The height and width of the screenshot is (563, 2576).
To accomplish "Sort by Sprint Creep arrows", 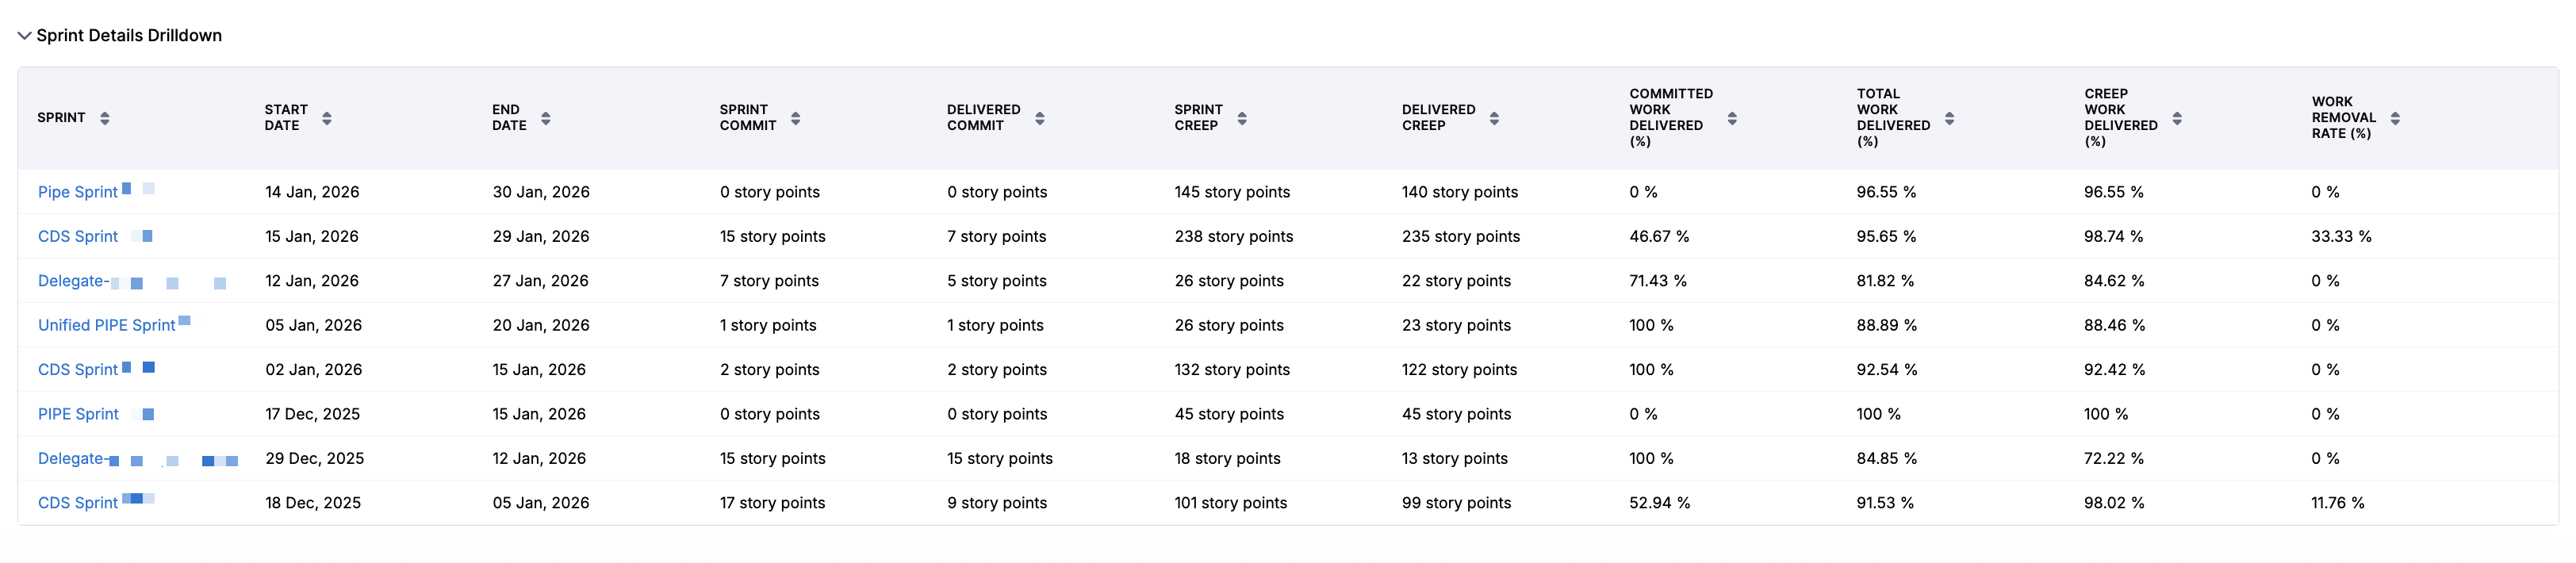I will tap(1242, 118).
